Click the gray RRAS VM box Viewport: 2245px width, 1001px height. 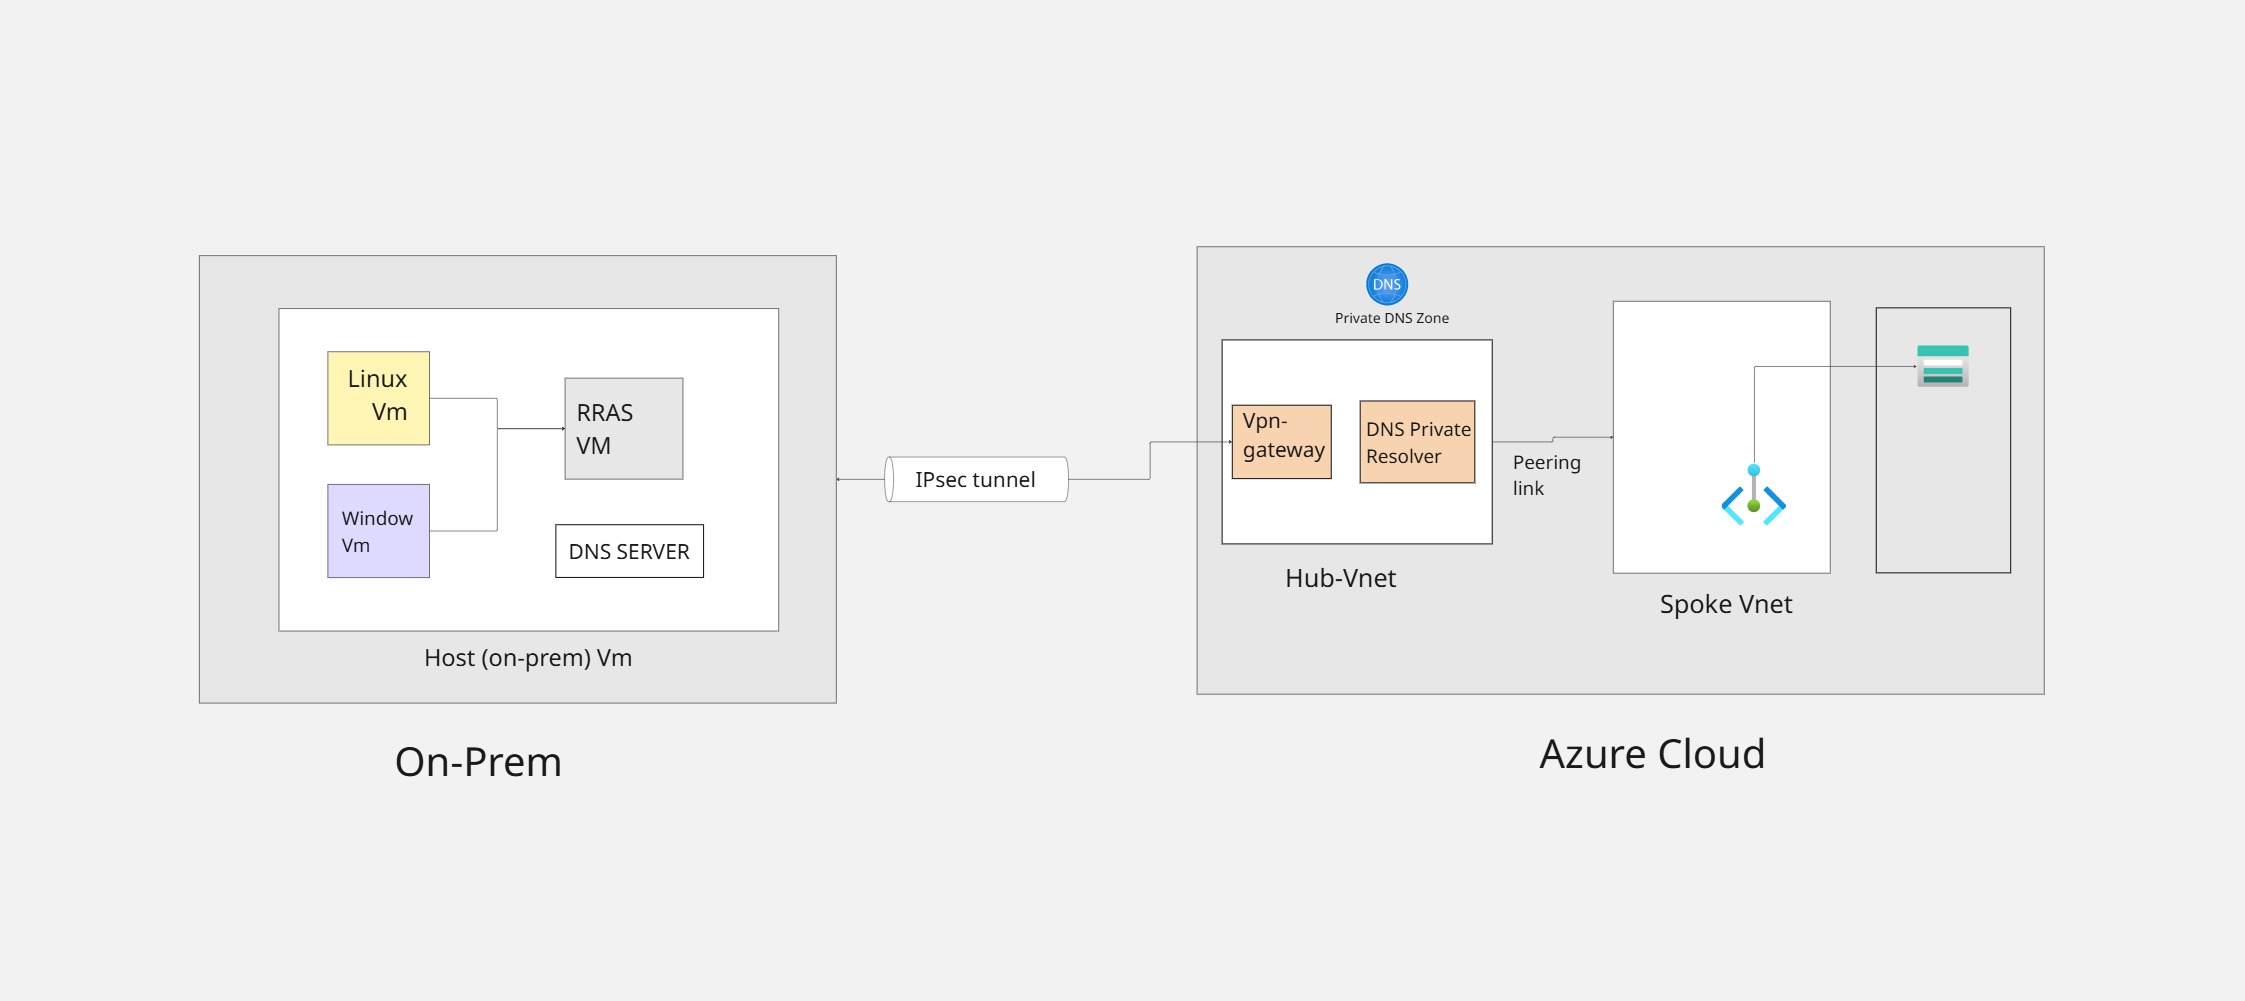624,429
